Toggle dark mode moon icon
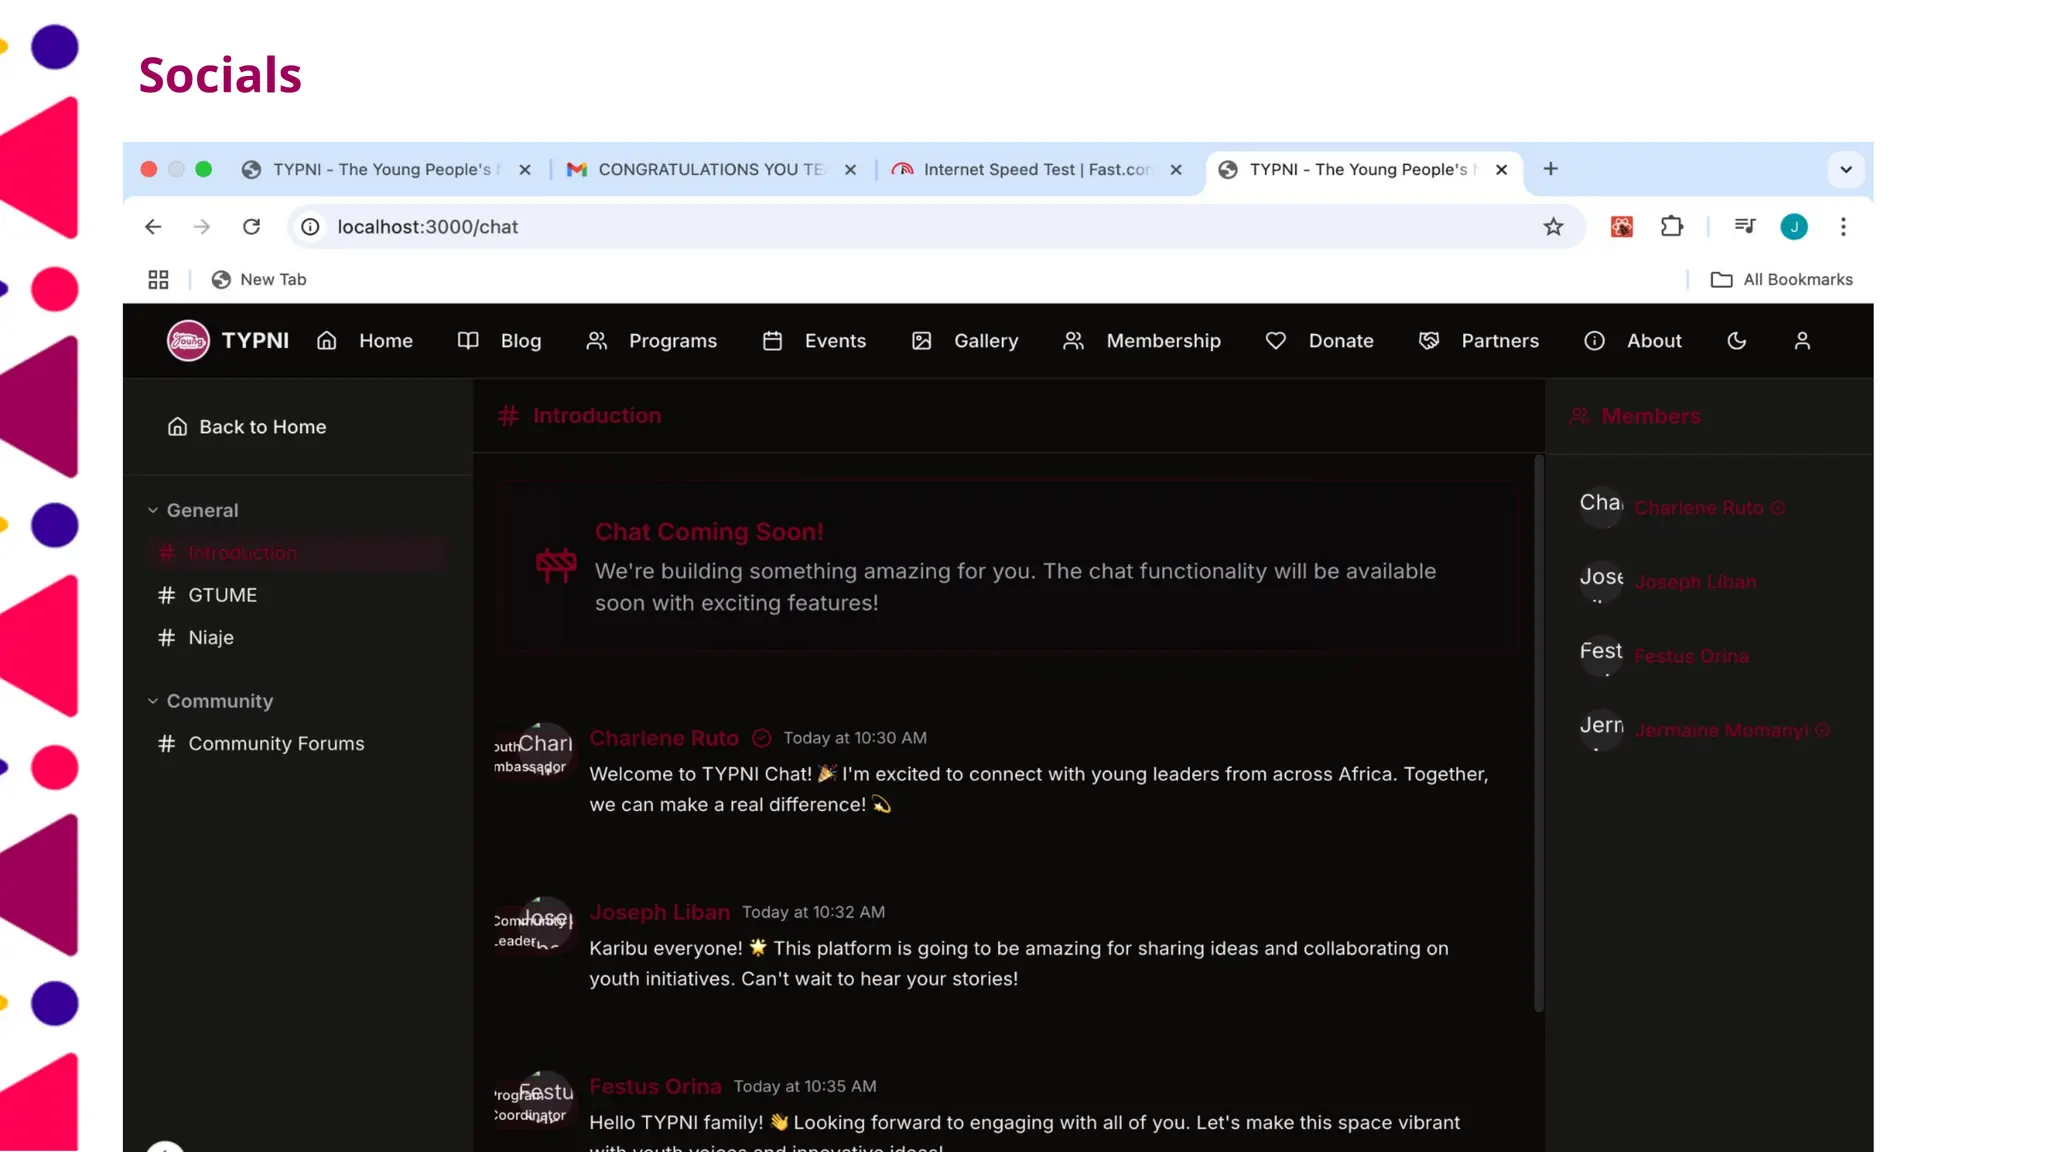 (x=1737, y=341)
